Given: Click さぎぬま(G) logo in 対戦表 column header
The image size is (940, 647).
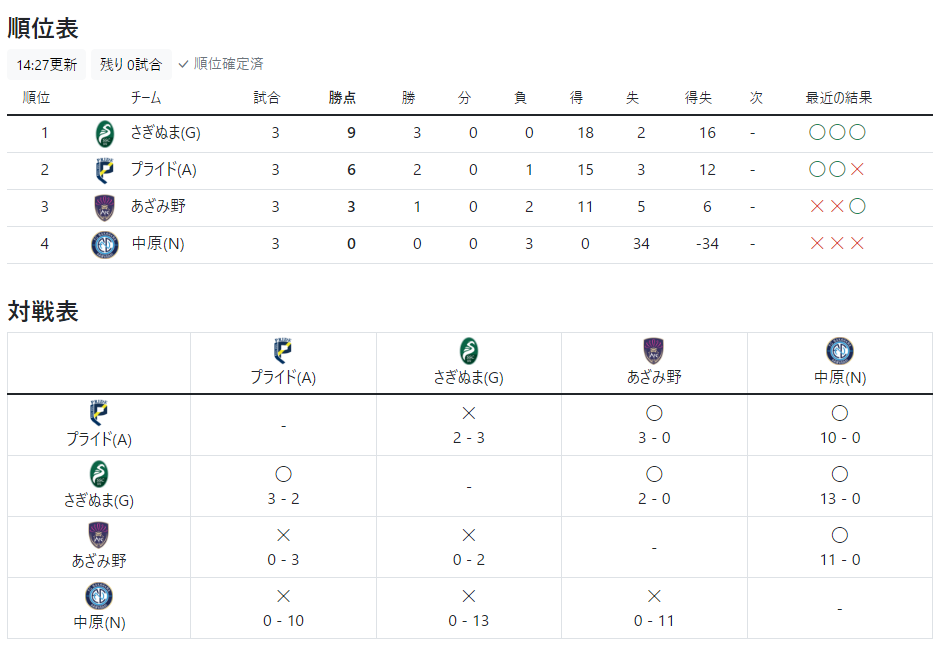Looking at the screenshot, I should point(468,351).
